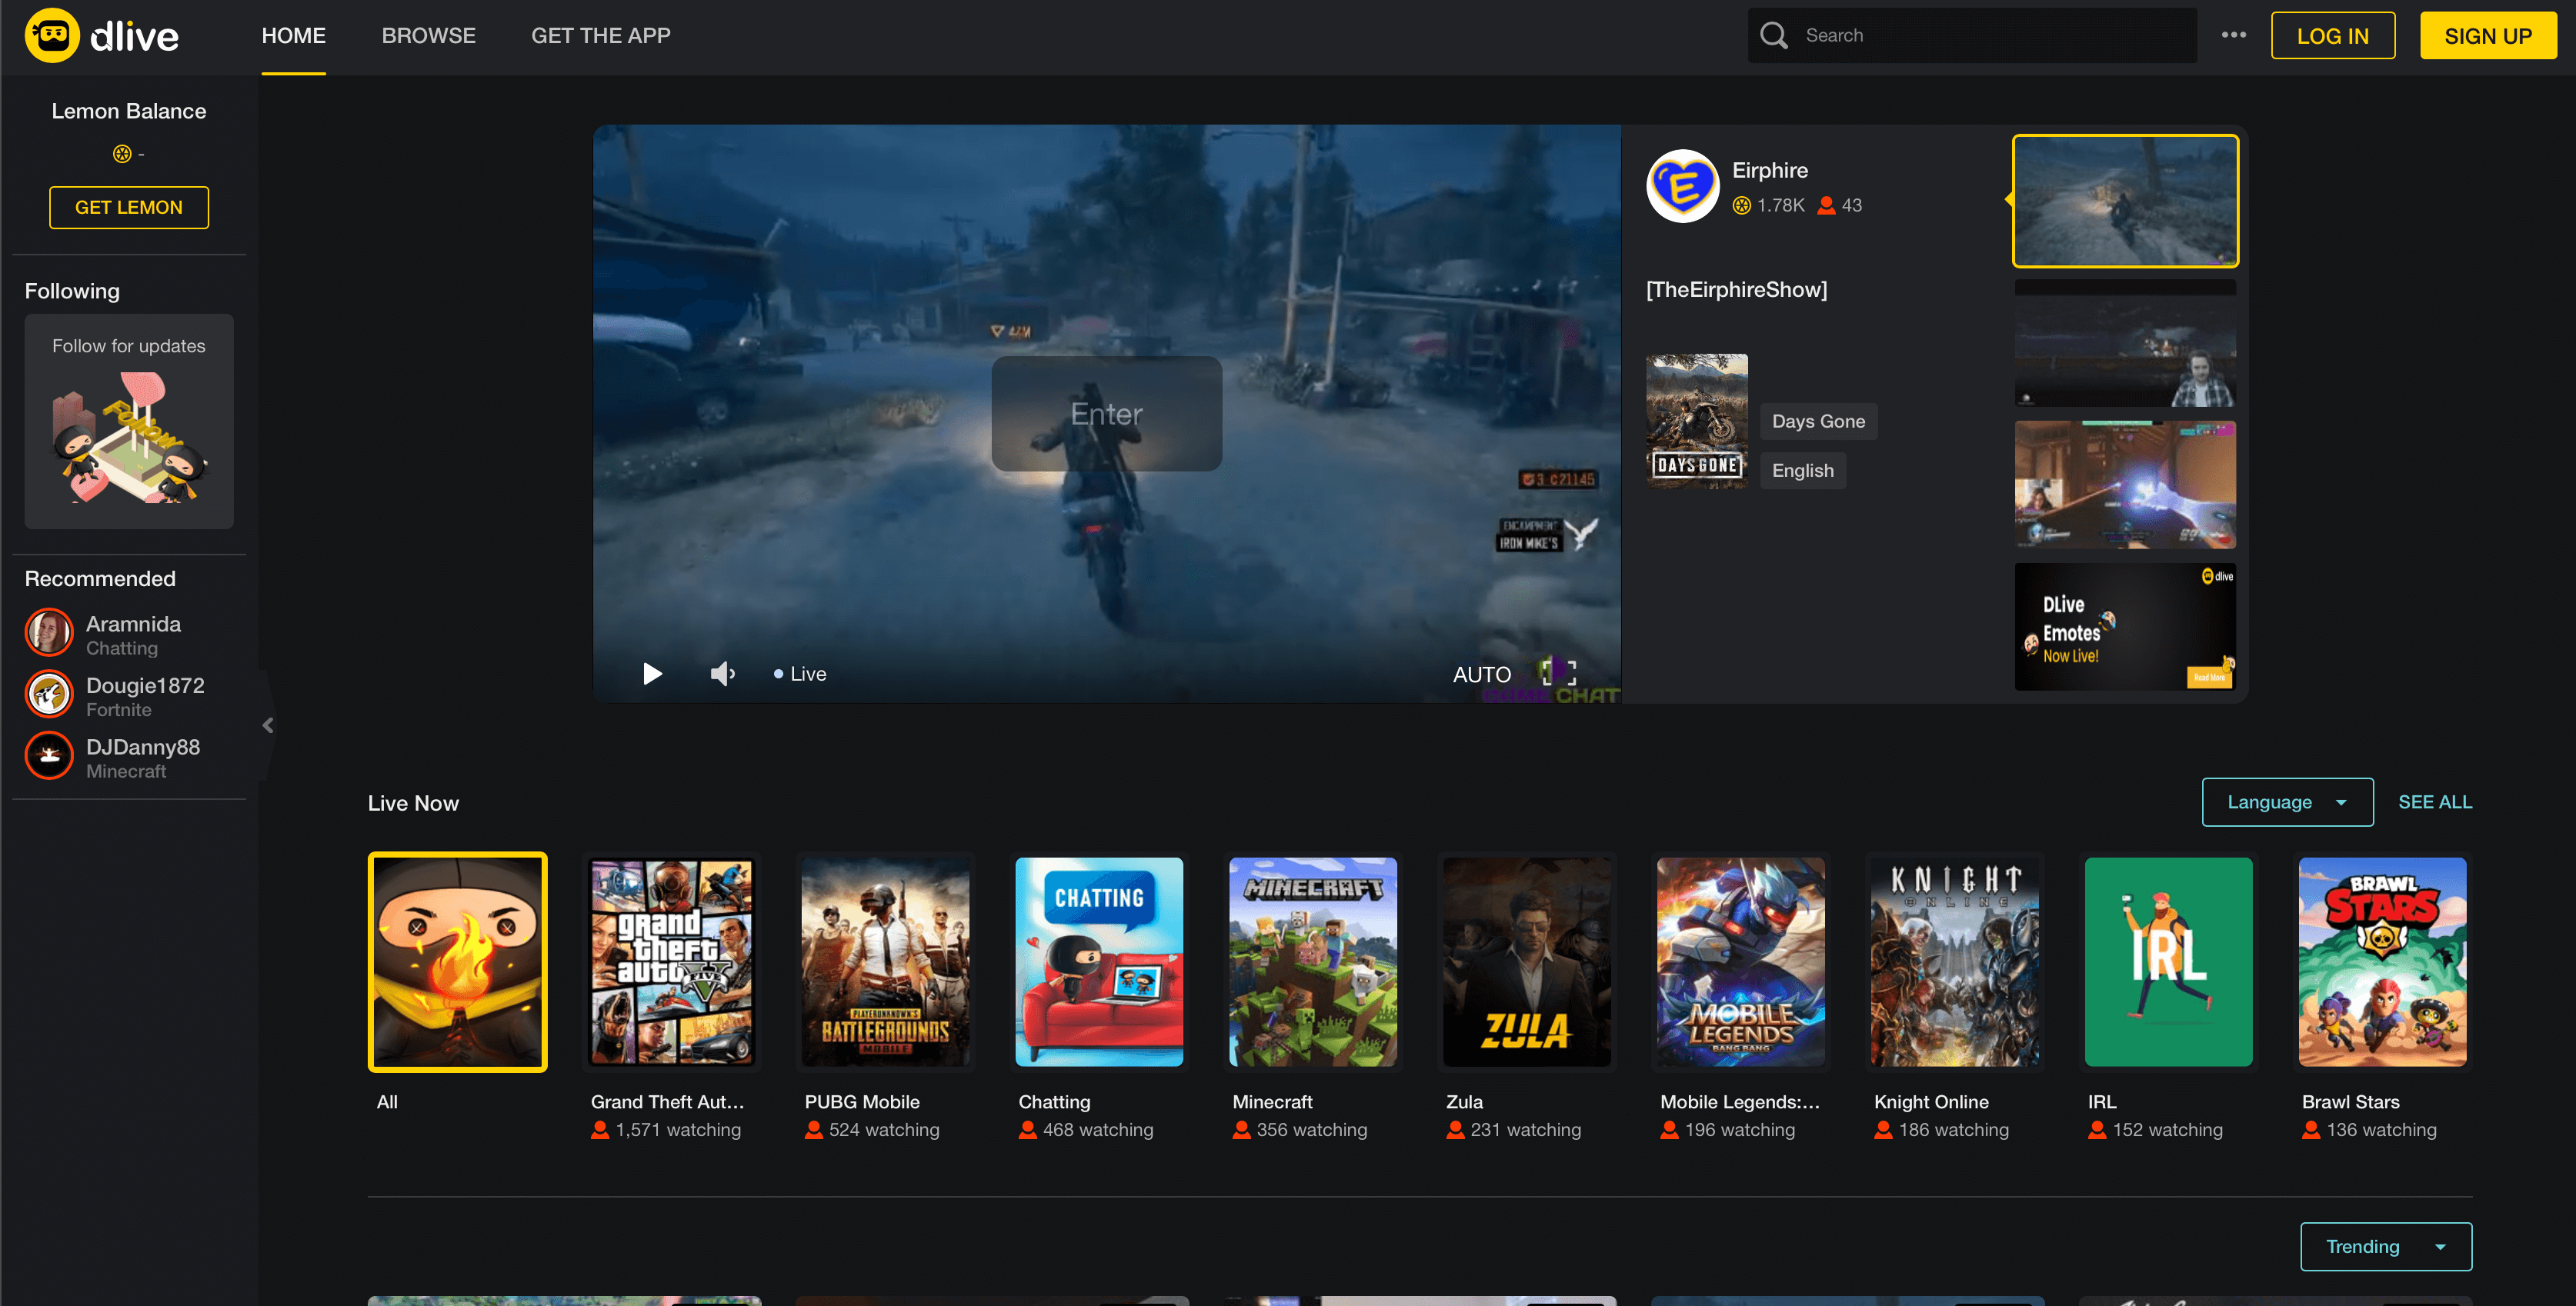The image size is (2576, 1306).
Task: Open the BROWSE tab
Action: tap(428, 36)
